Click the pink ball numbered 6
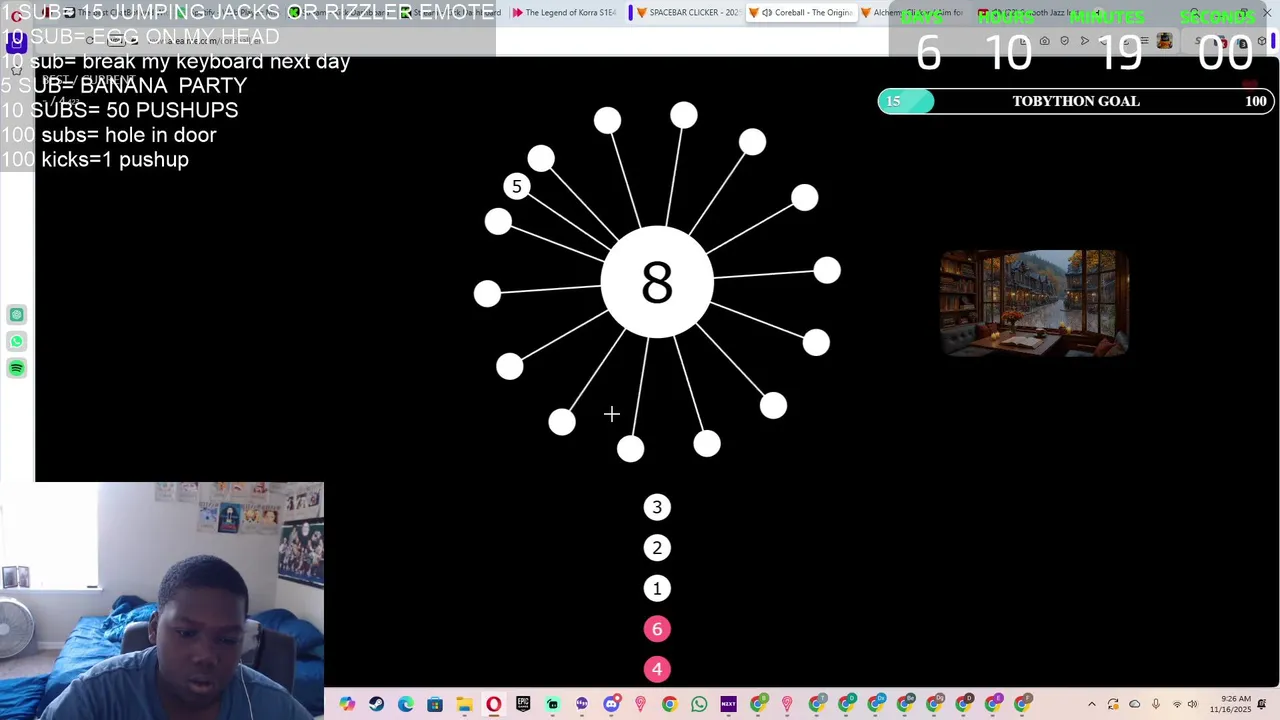The width and height of the screenshot is (1280, 720). [x=657, y=629]
